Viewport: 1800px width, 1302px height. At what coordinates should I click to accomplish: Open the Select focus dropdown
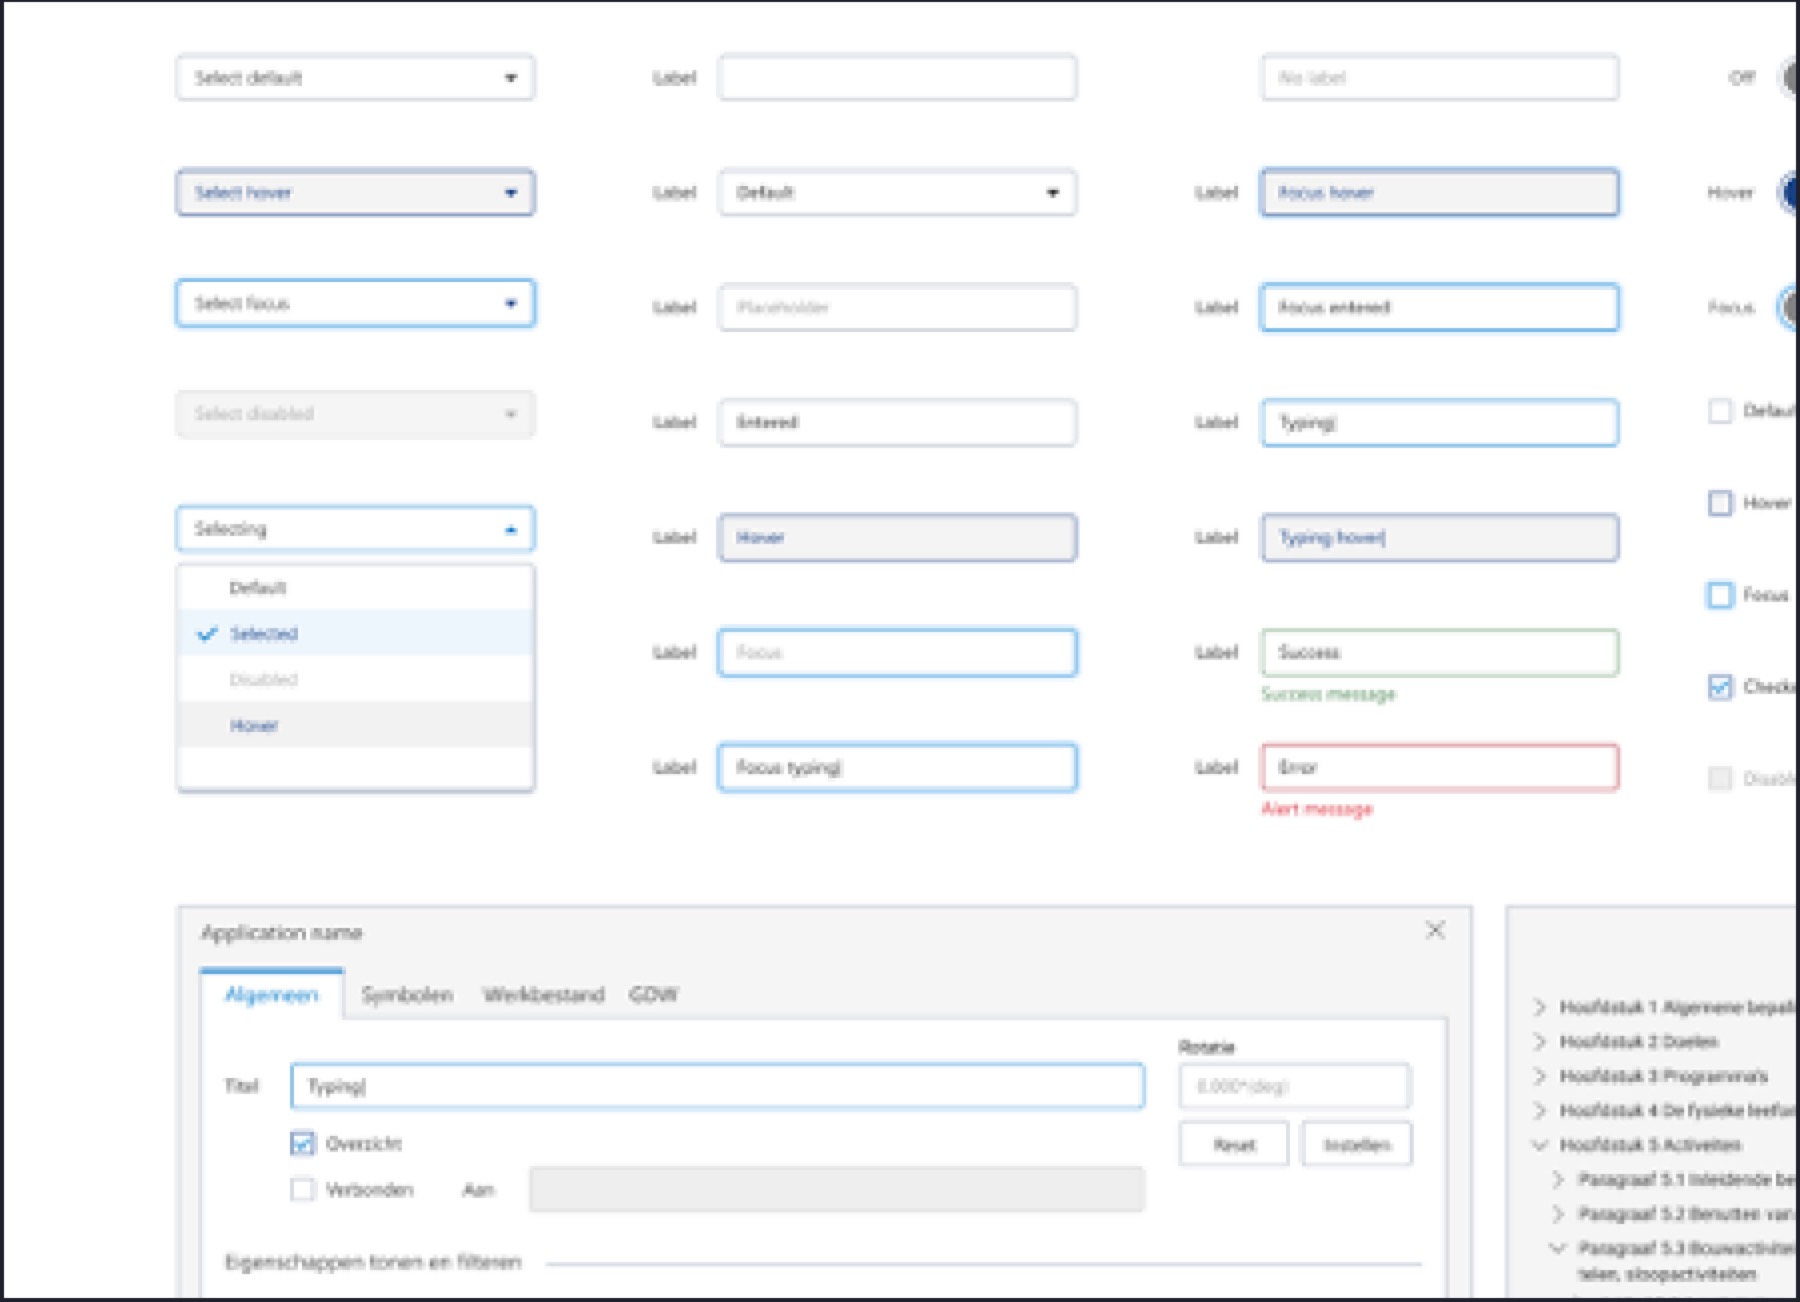click(355, 304)
